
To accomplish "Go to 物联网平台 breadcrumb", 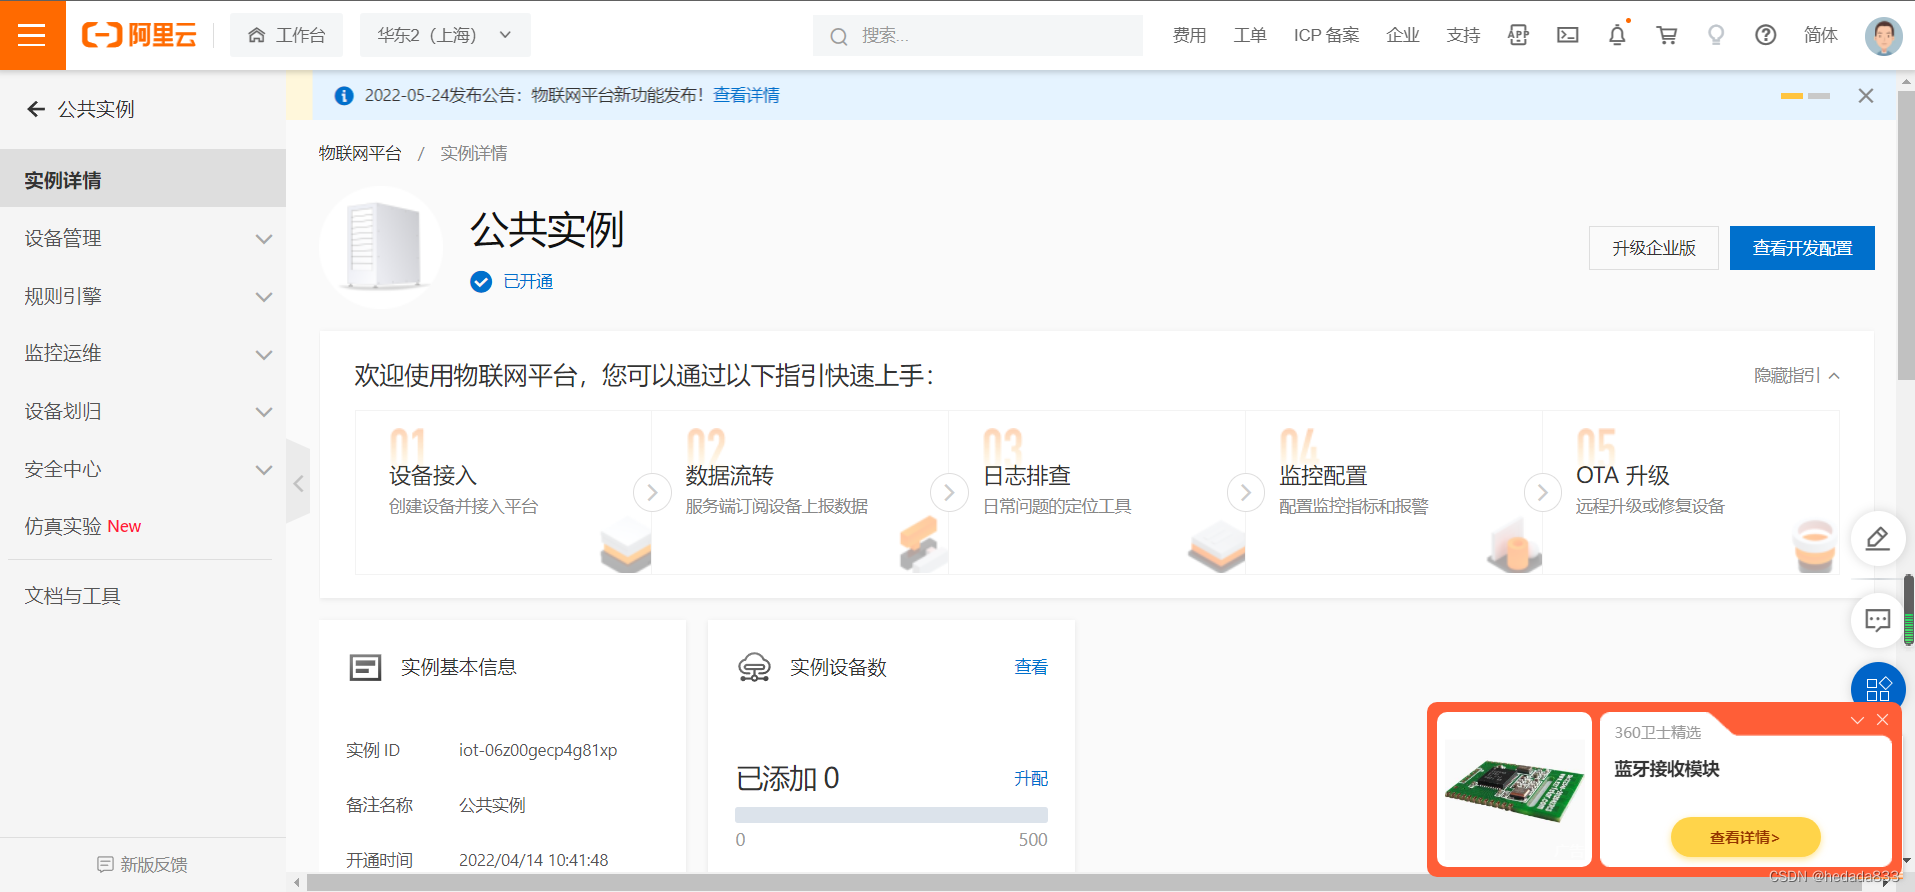I will [360, 153].
